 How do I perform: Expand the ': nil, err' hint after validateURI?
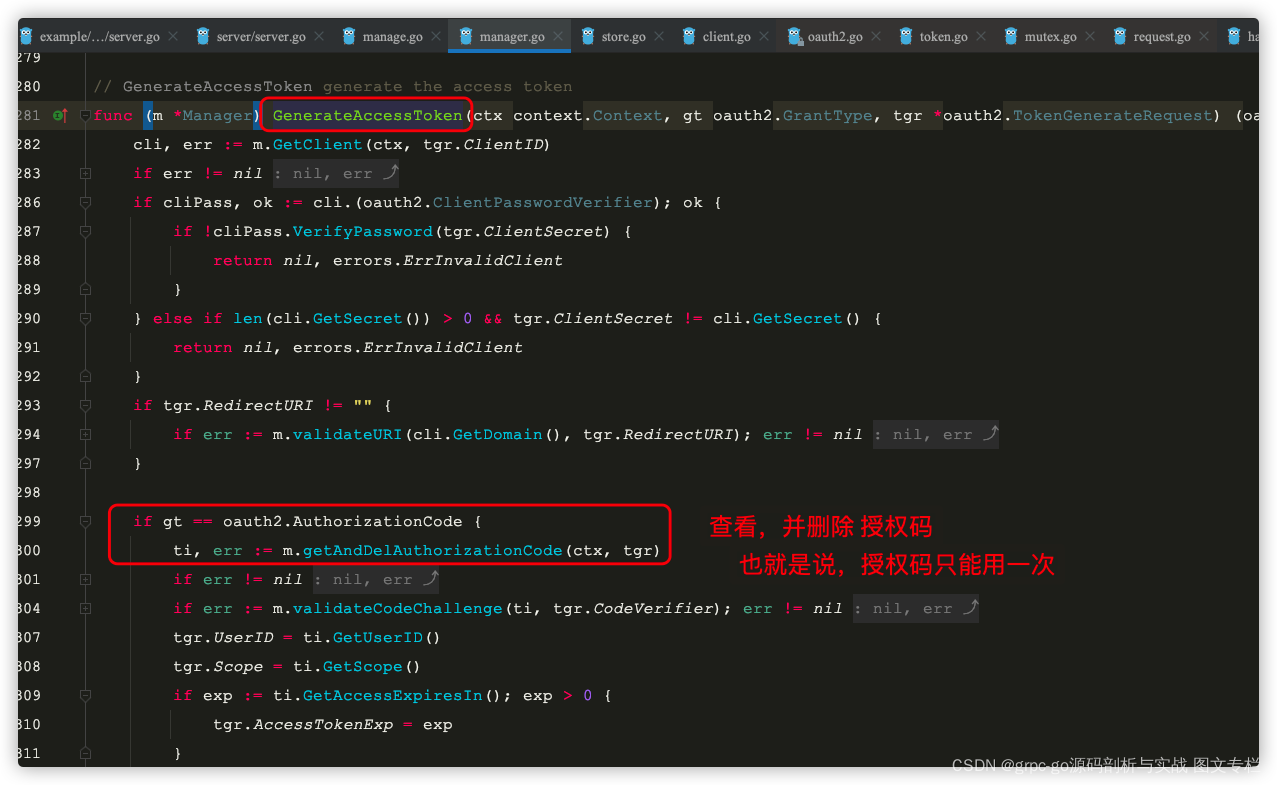tap(936, 435)
